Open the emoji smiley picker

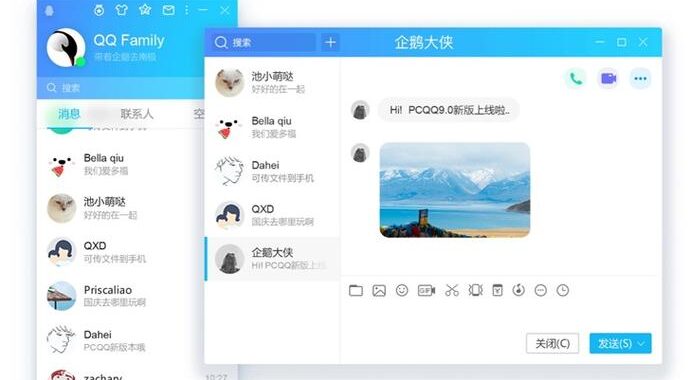[x=402, y=290]
